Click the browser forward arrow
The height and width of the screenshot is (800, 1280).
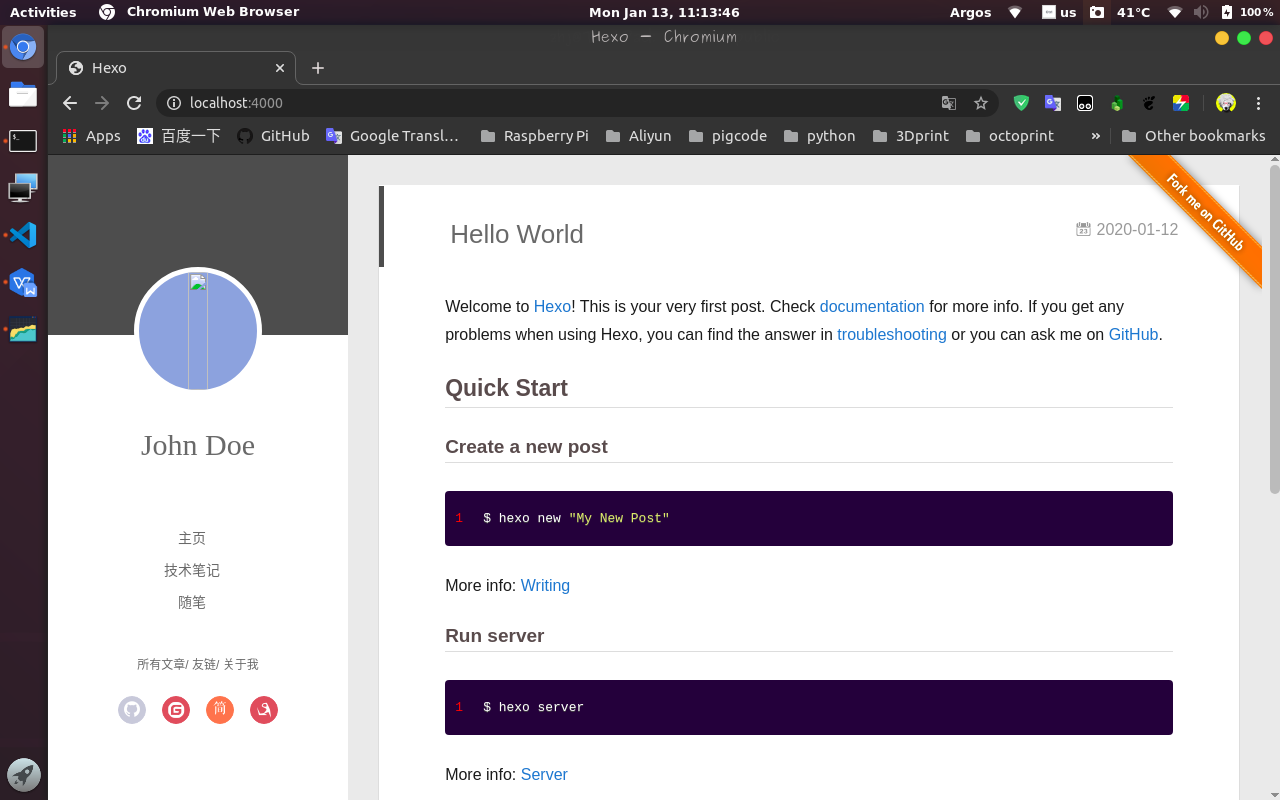pyautogui.click(x=102, y=103)
